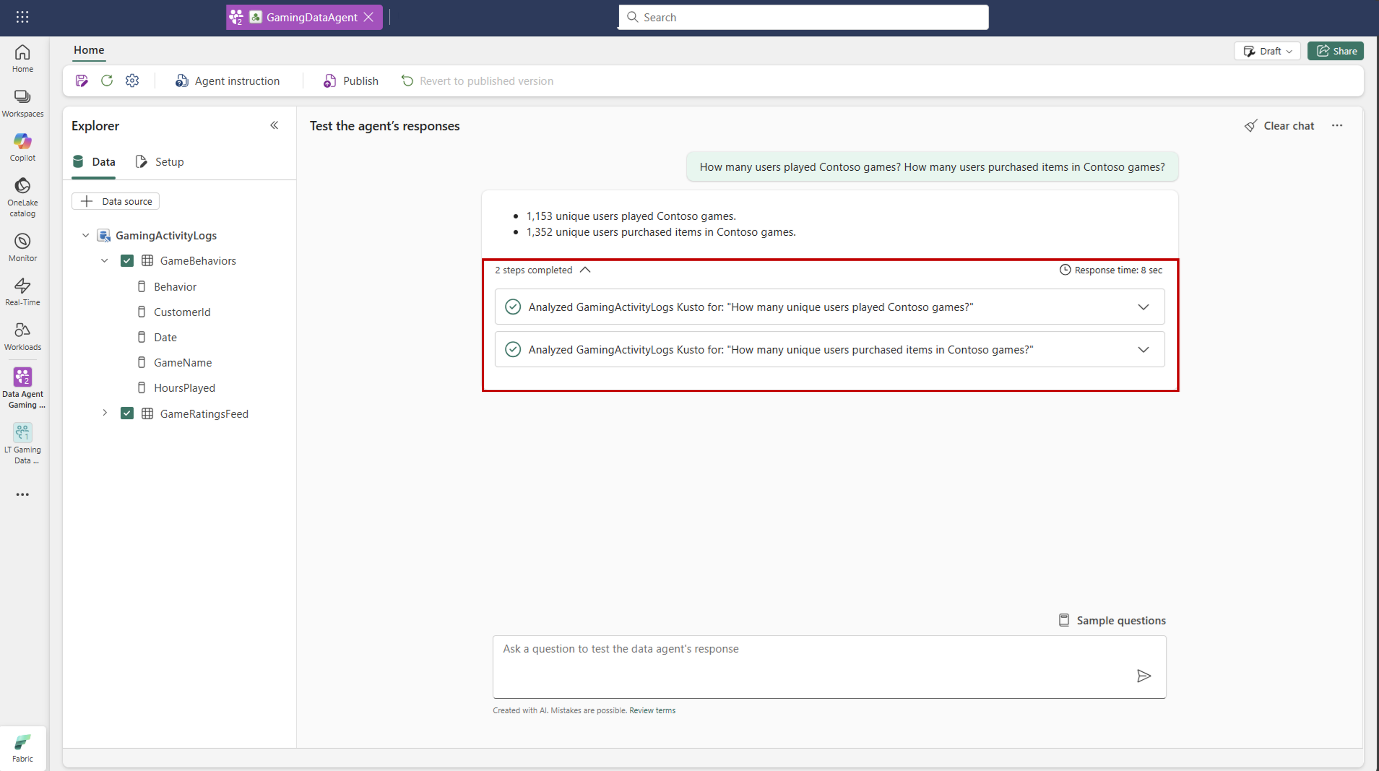
Task: Open the OneLake catalog
Action: (22, 195)
